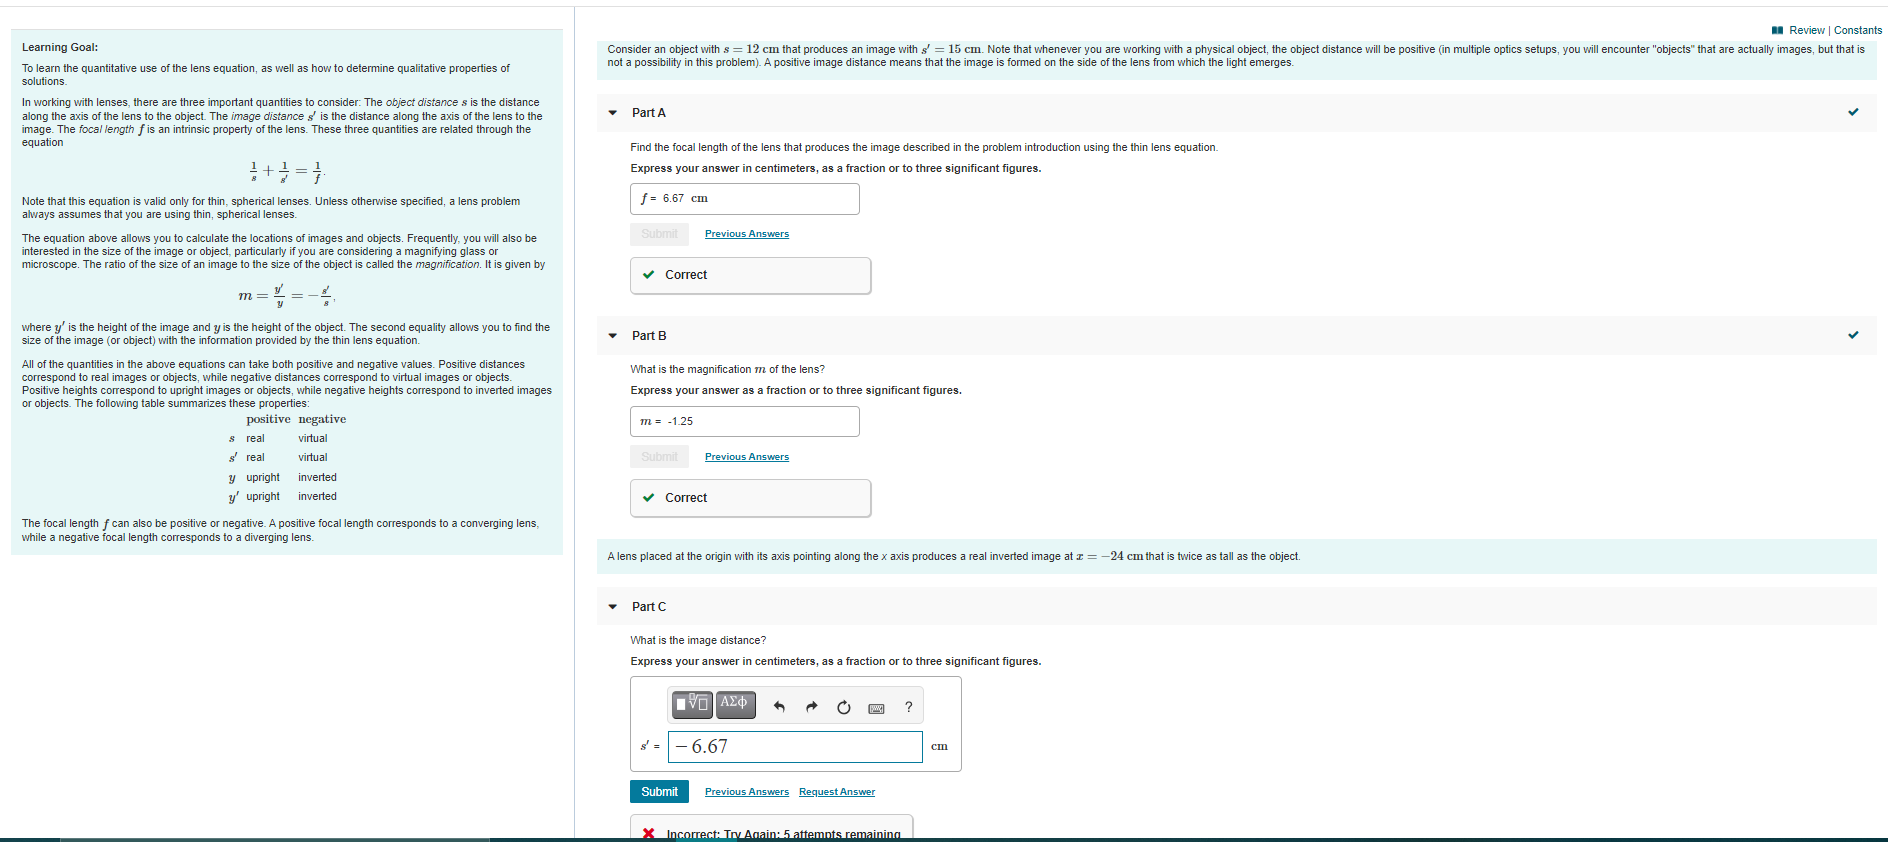This screenshot has height=842, width=1888.
Task: Open the Constants link
Action: tap(1857, 30)
